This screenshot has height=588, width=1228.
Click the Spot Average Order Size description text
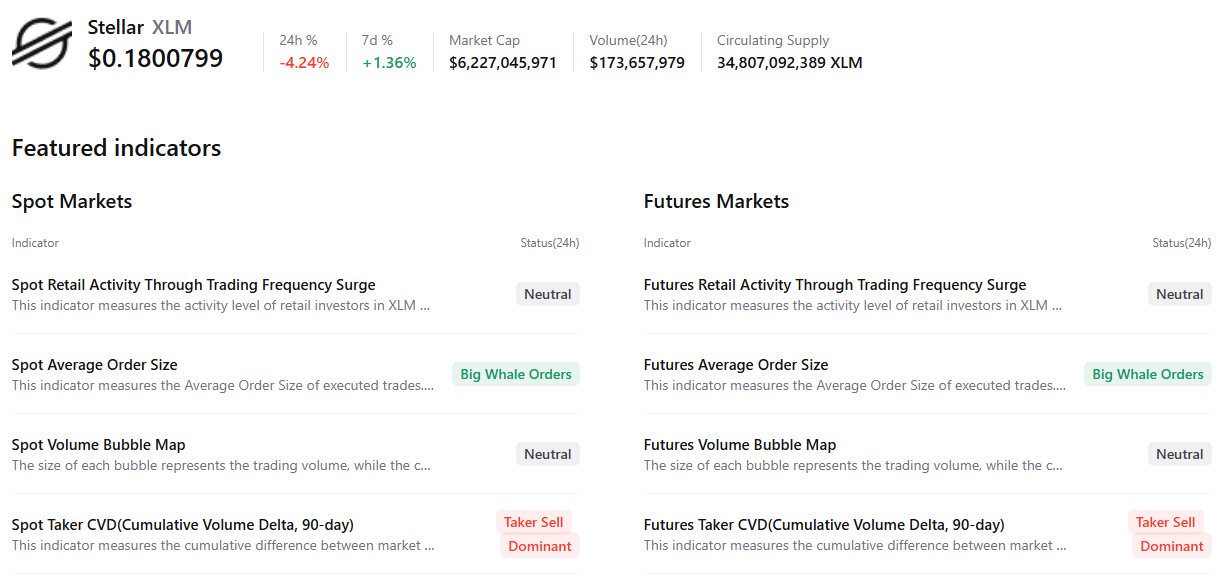(223, 386)
